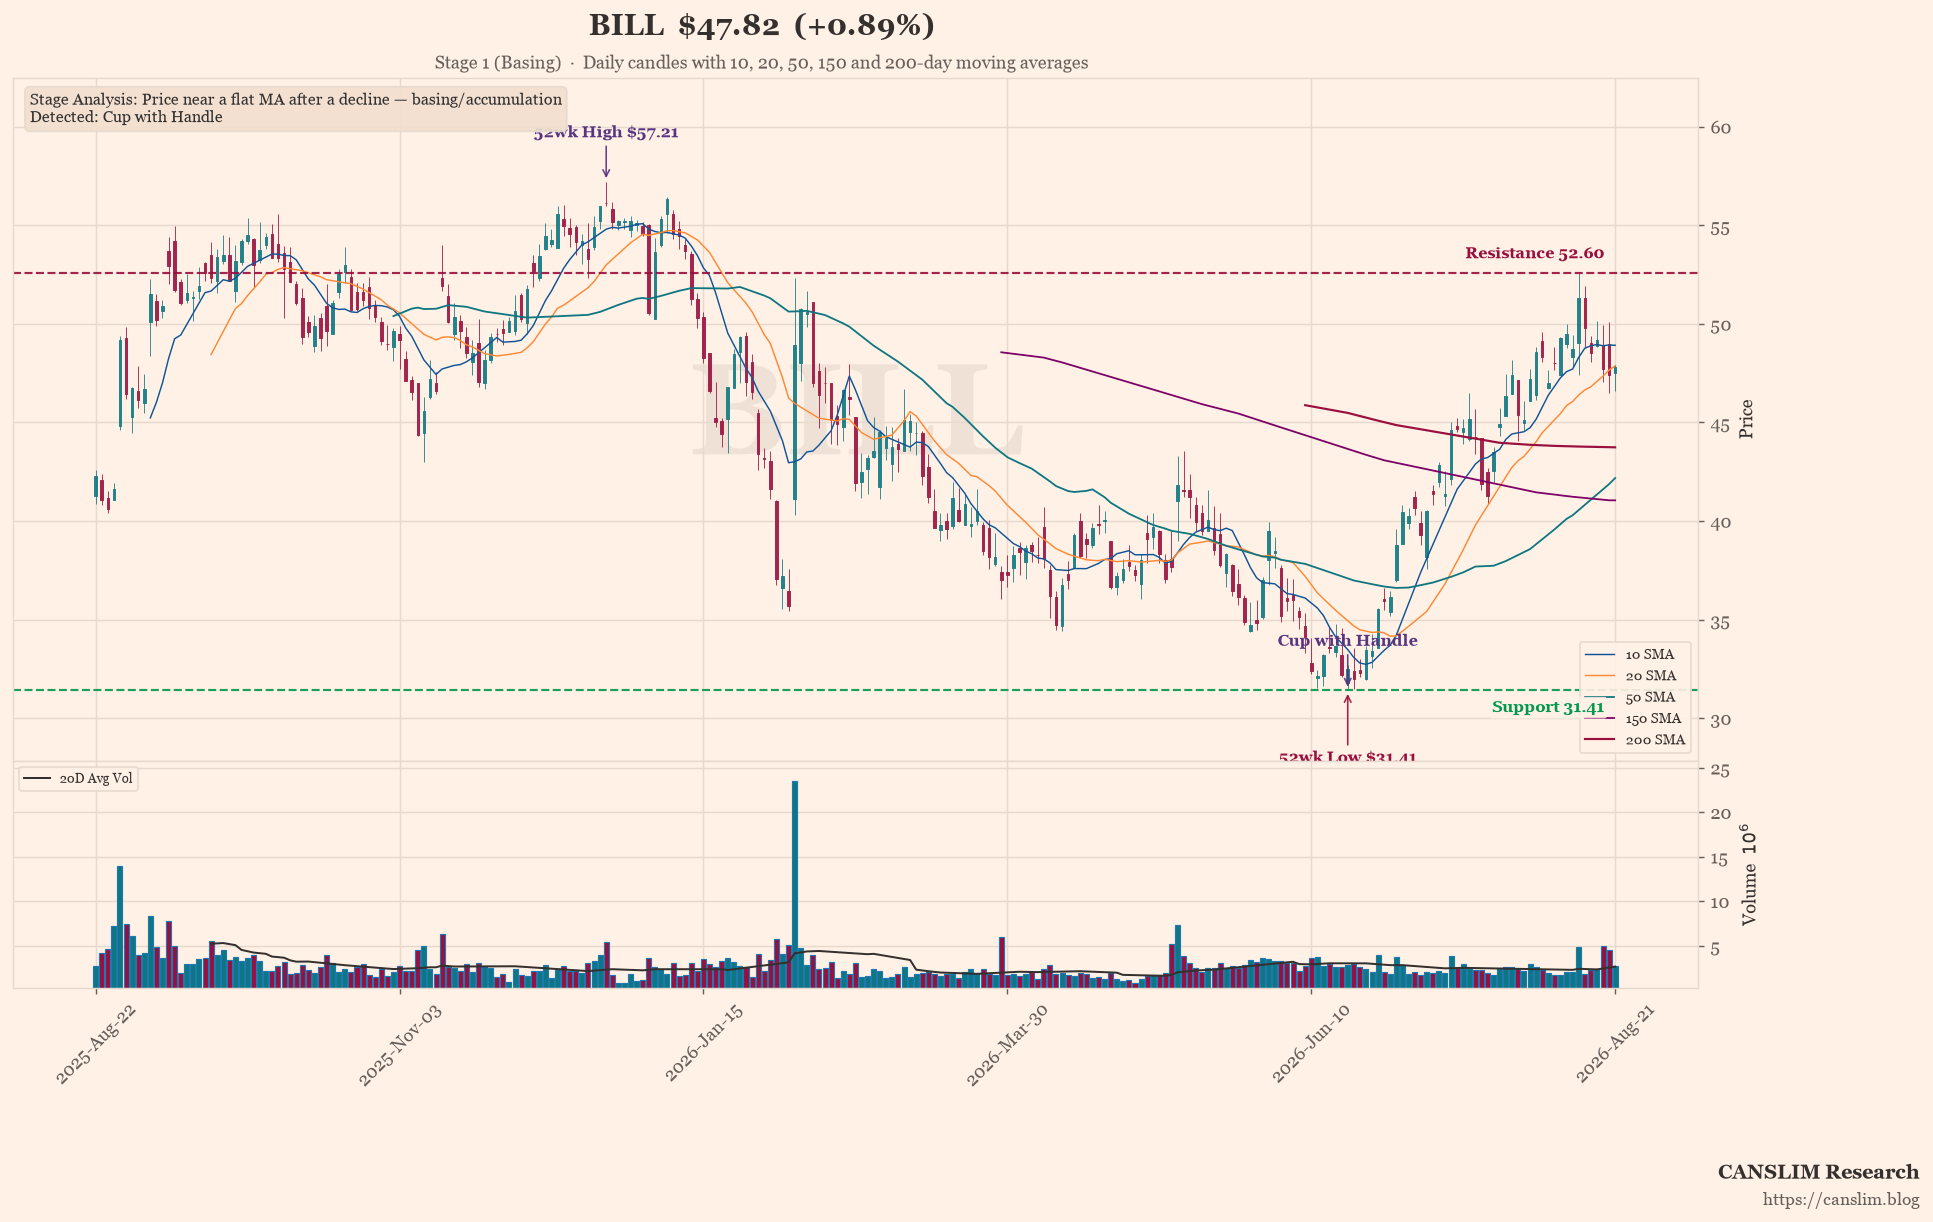Click the vertical "Volume" axis label
The image size is (1933, 1222).
pyautogui.click(x=1749, y=875)
